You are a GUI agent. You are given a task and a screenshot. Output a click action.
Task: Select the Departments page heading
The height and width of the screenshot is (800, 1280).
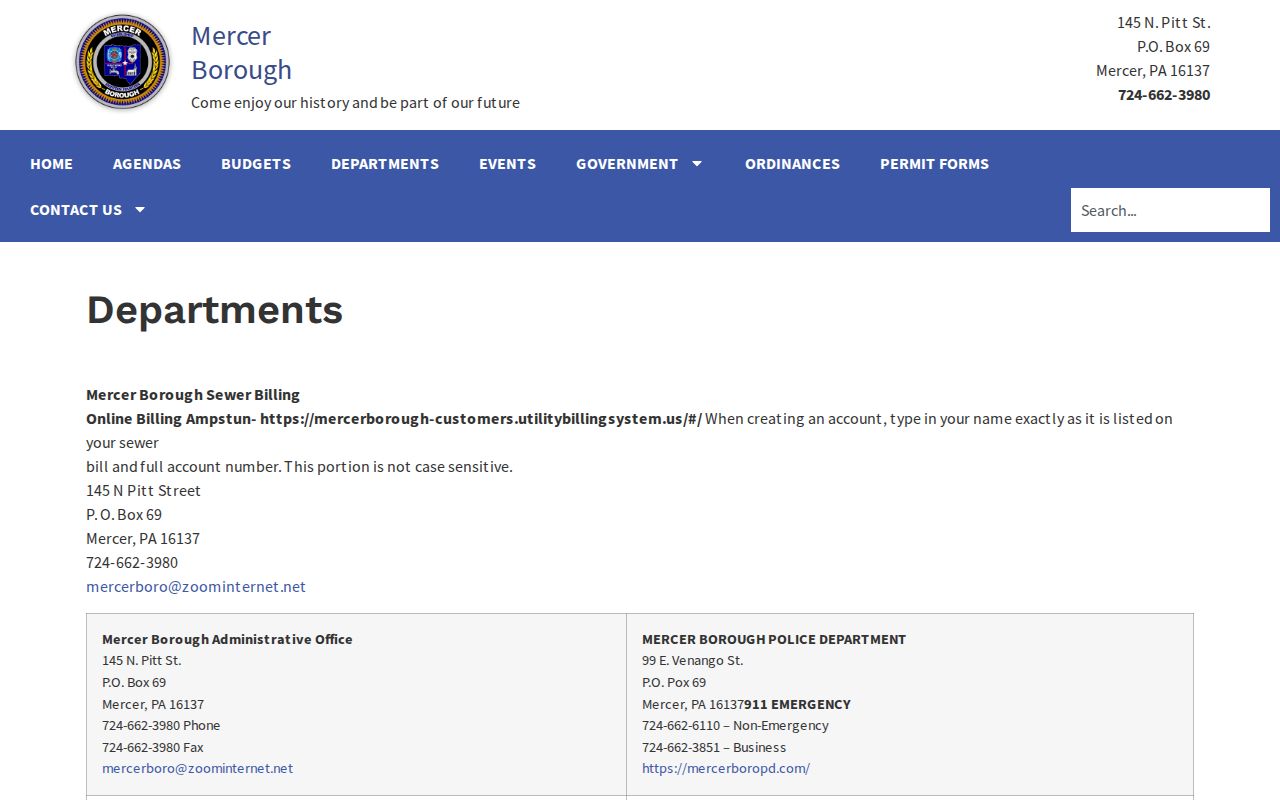(215, 310)
